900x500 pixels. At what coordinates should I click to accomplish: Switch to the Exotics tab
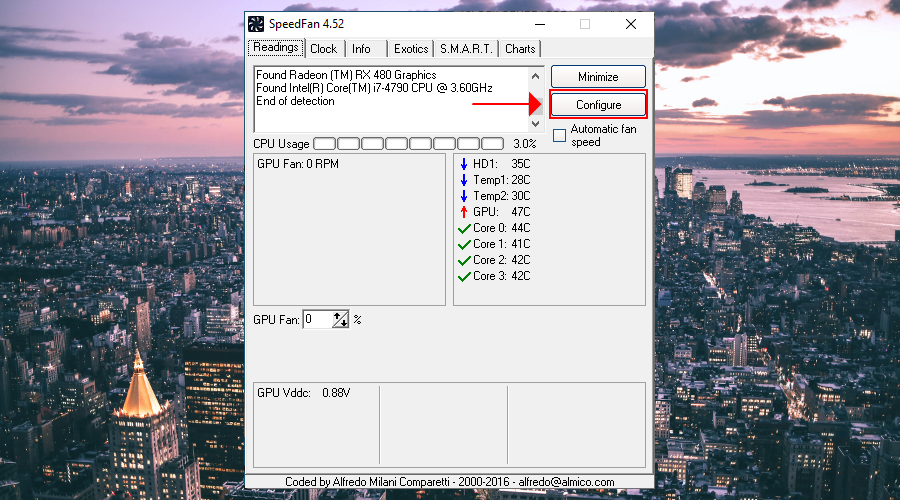[410, 49]
